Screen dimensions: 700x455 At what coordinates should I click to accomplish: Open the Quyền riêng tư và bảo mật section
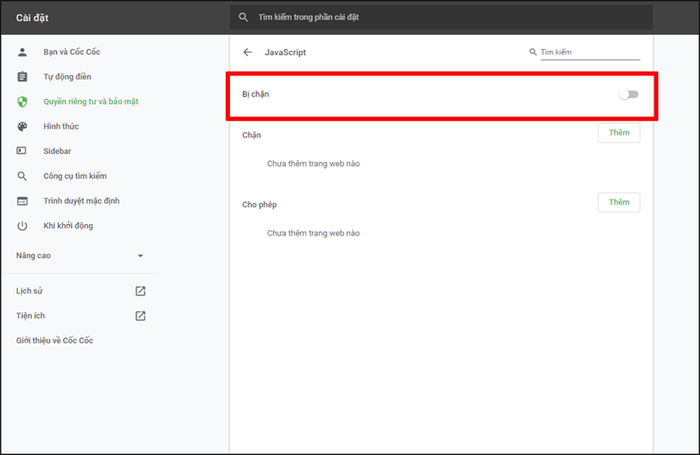(x=91, y=101)
